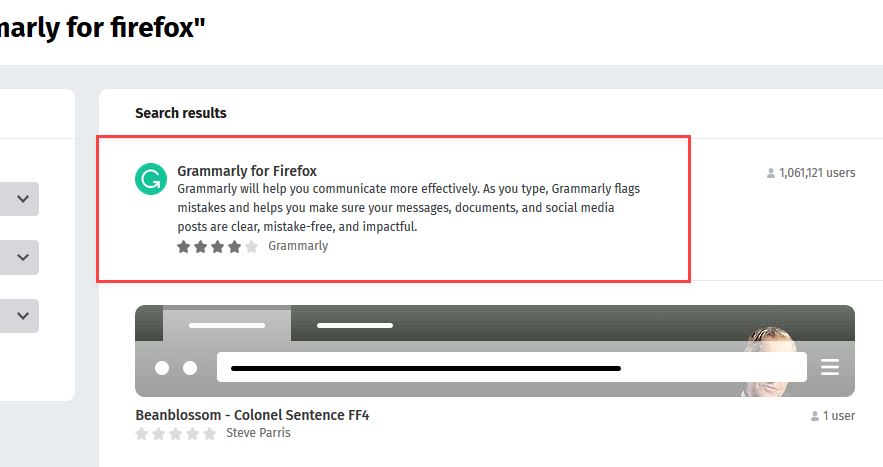
Task: Click the Steve Parris author name
Action: 258,434
